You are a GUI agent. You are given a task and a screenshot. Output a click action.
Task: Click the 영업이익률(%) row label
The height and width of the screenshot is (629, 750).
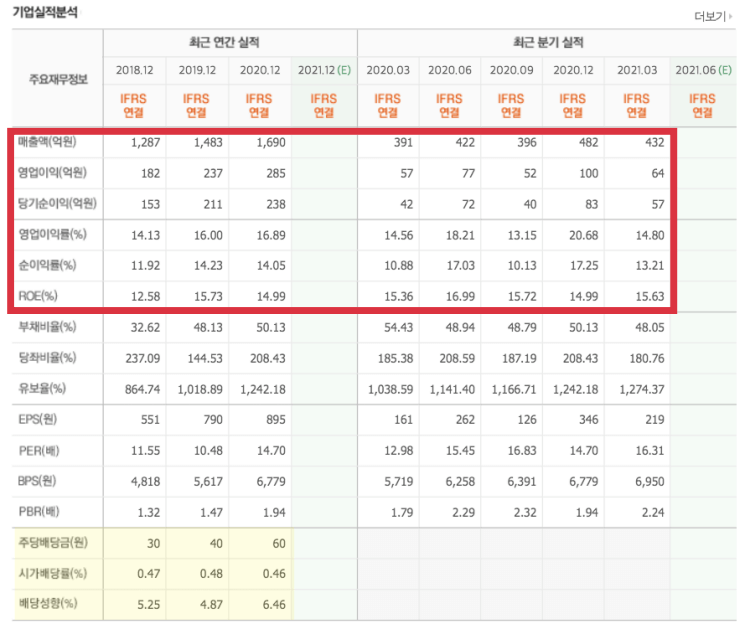52,234
